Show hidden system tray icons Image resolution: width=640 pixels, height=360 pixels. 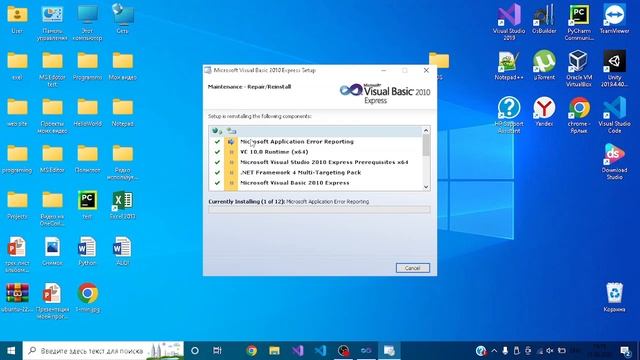494,351
